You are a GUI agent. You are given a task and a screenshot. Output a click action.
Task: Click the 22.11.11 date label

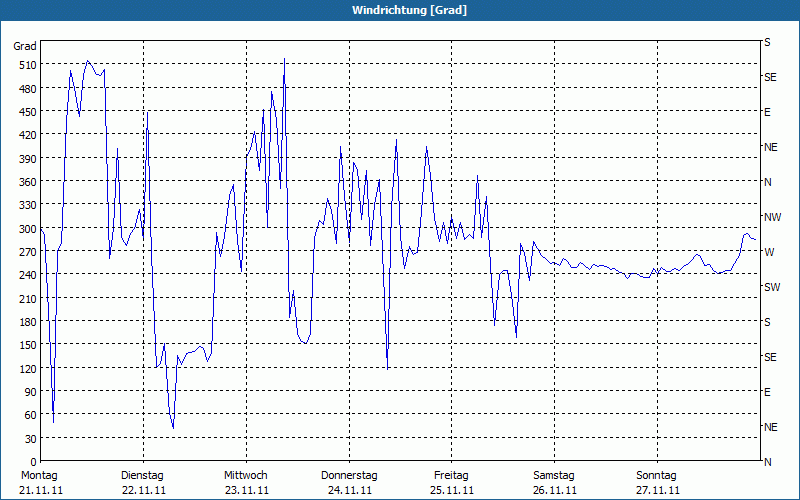[x=144, y=490]
